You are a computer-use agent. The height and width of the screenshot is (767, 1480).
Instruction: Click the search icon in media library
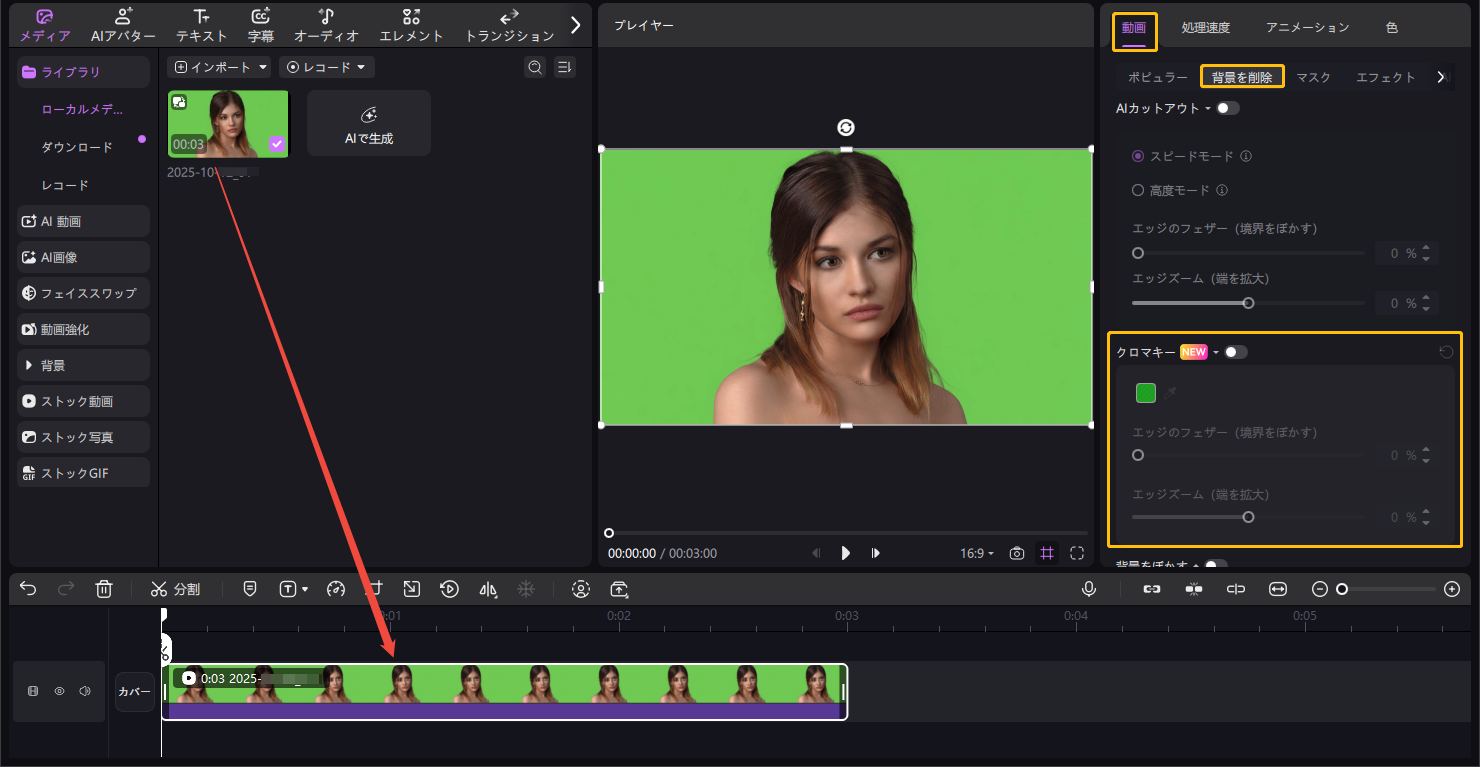(x=535, y=67)
